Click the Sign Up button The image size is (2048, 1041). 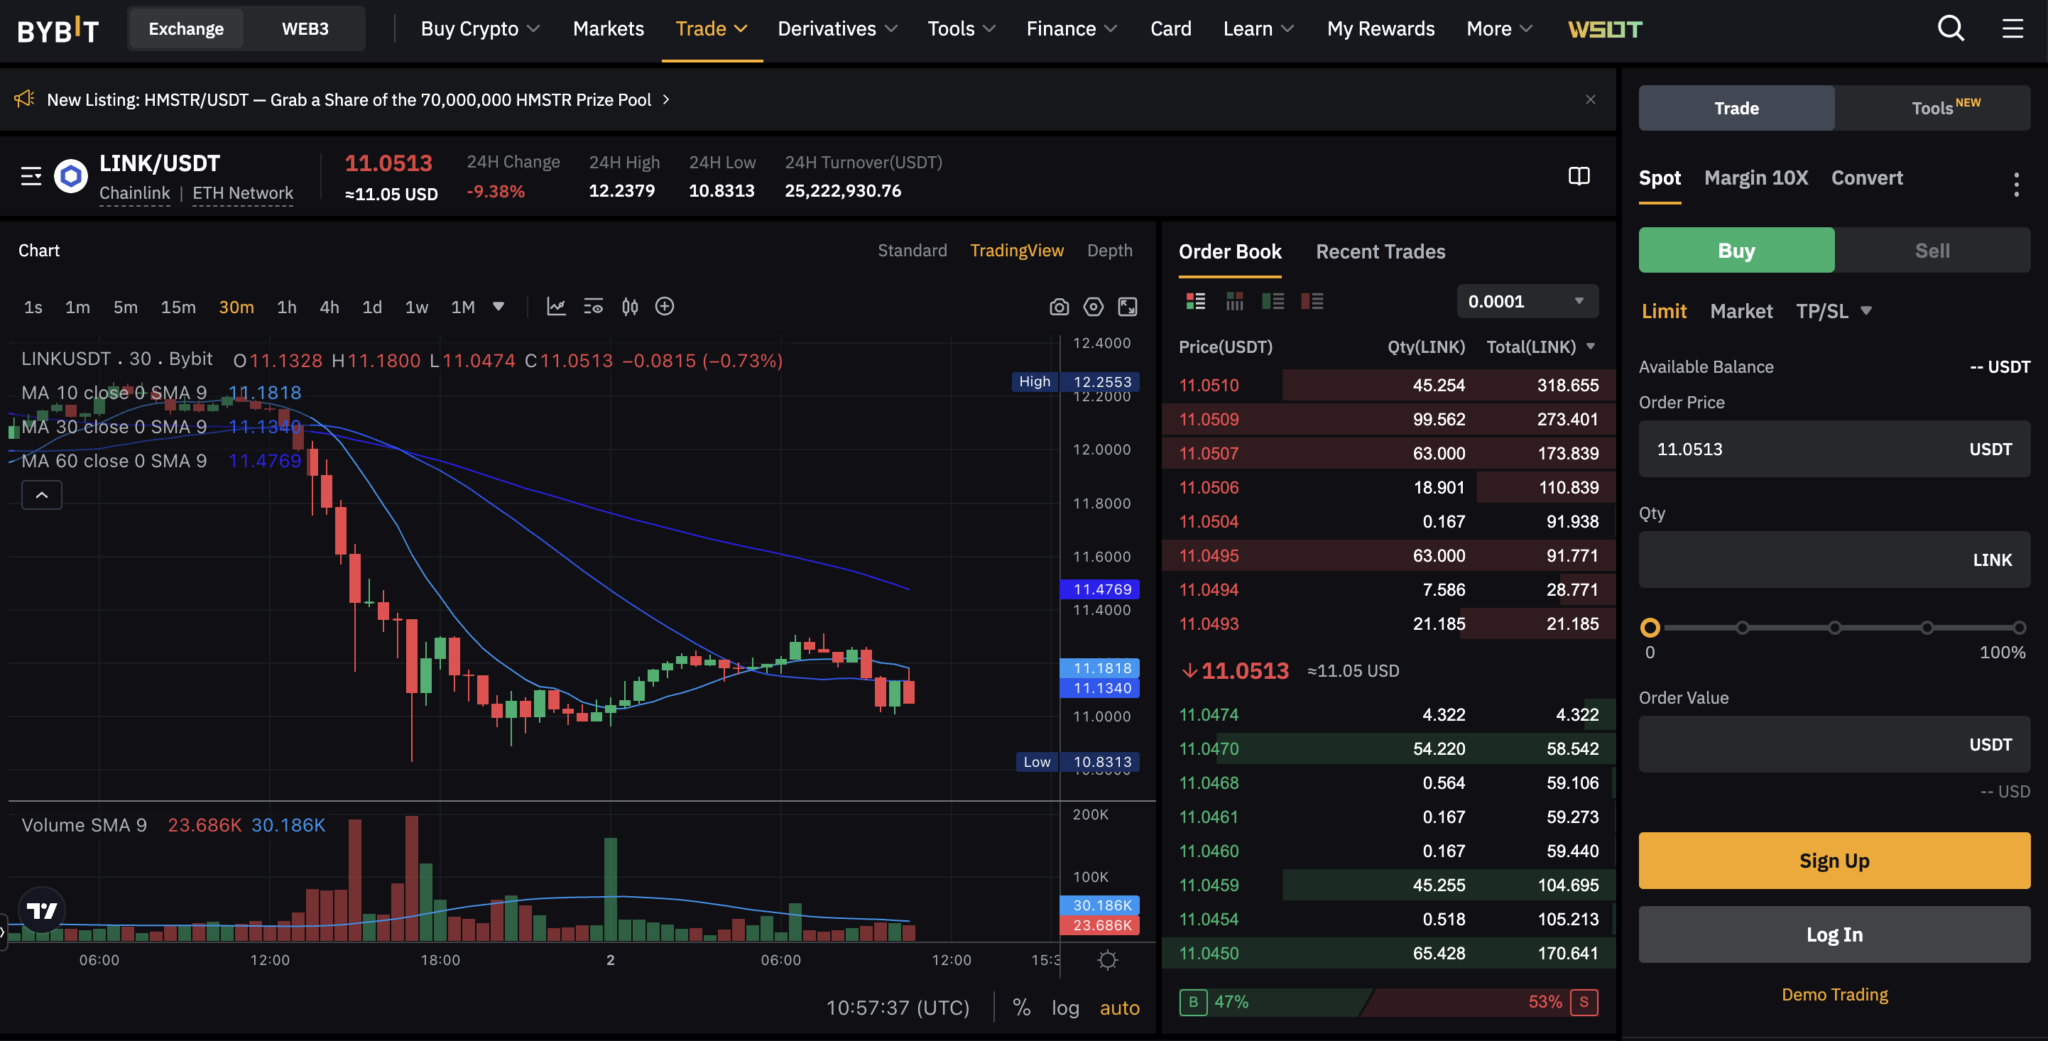(x=1833, y=860)
